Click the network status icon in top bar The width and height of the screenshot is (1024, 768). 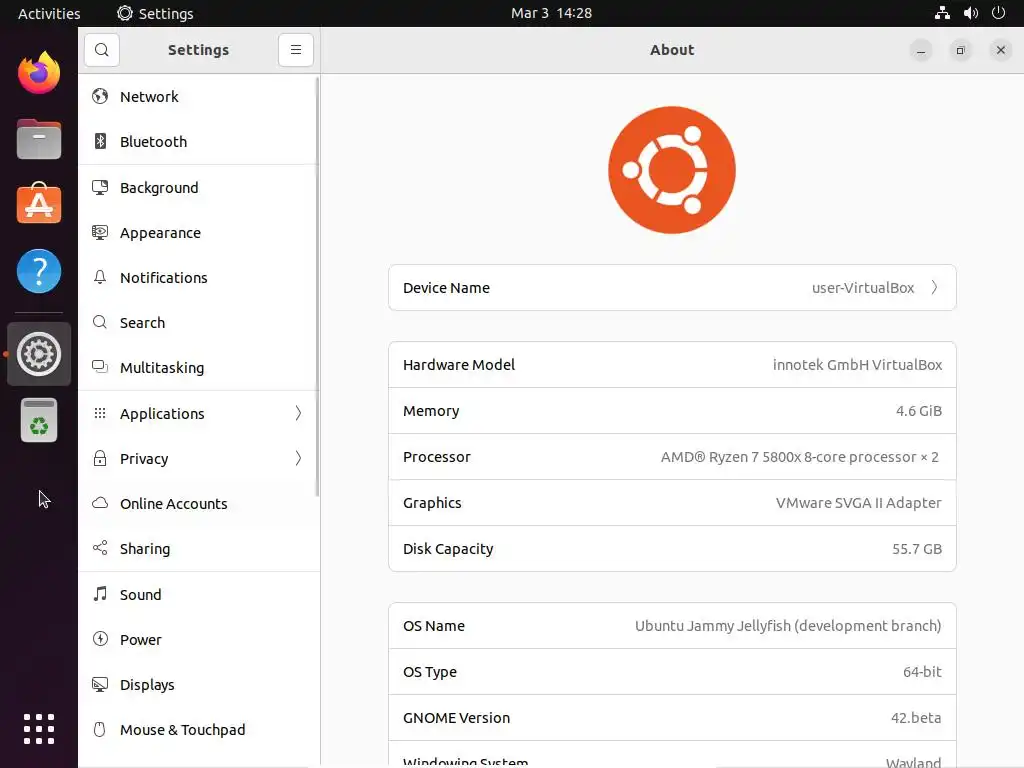click(942, 13)
